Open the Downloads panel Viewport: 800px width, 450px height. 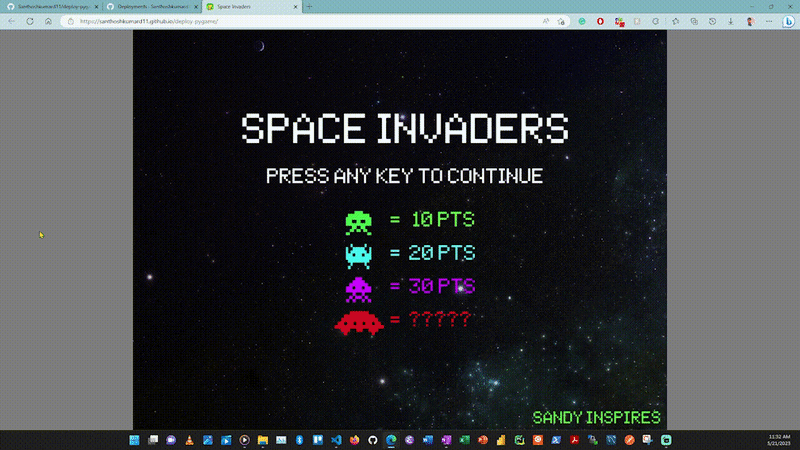point(731,21)
